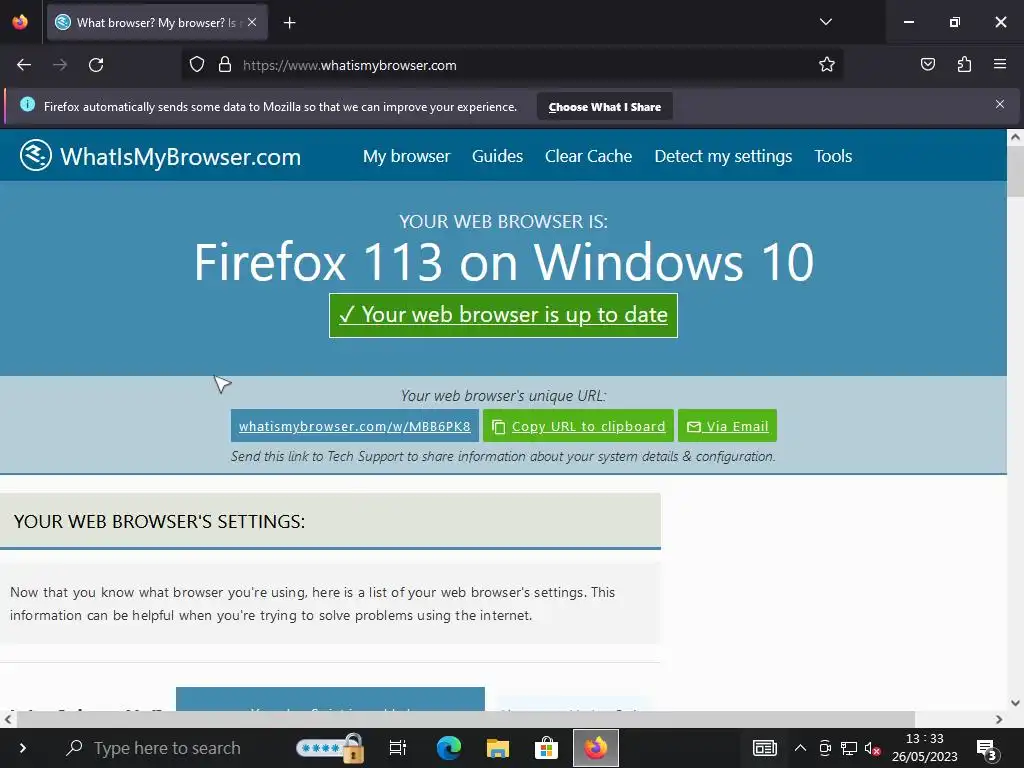Open Task View on the taskbar
This screenshot has width=1024, height=768.
(x=397, y=748)
